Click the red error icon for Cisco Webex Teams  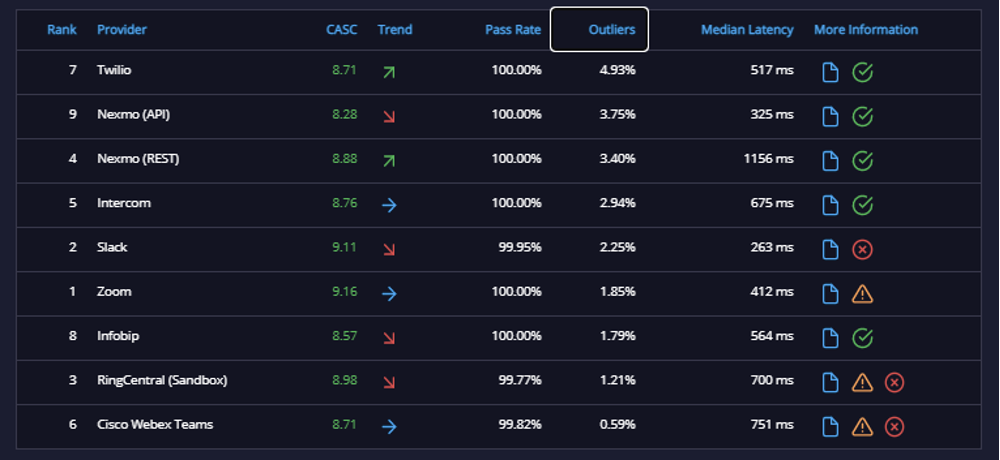coord(894,426)
